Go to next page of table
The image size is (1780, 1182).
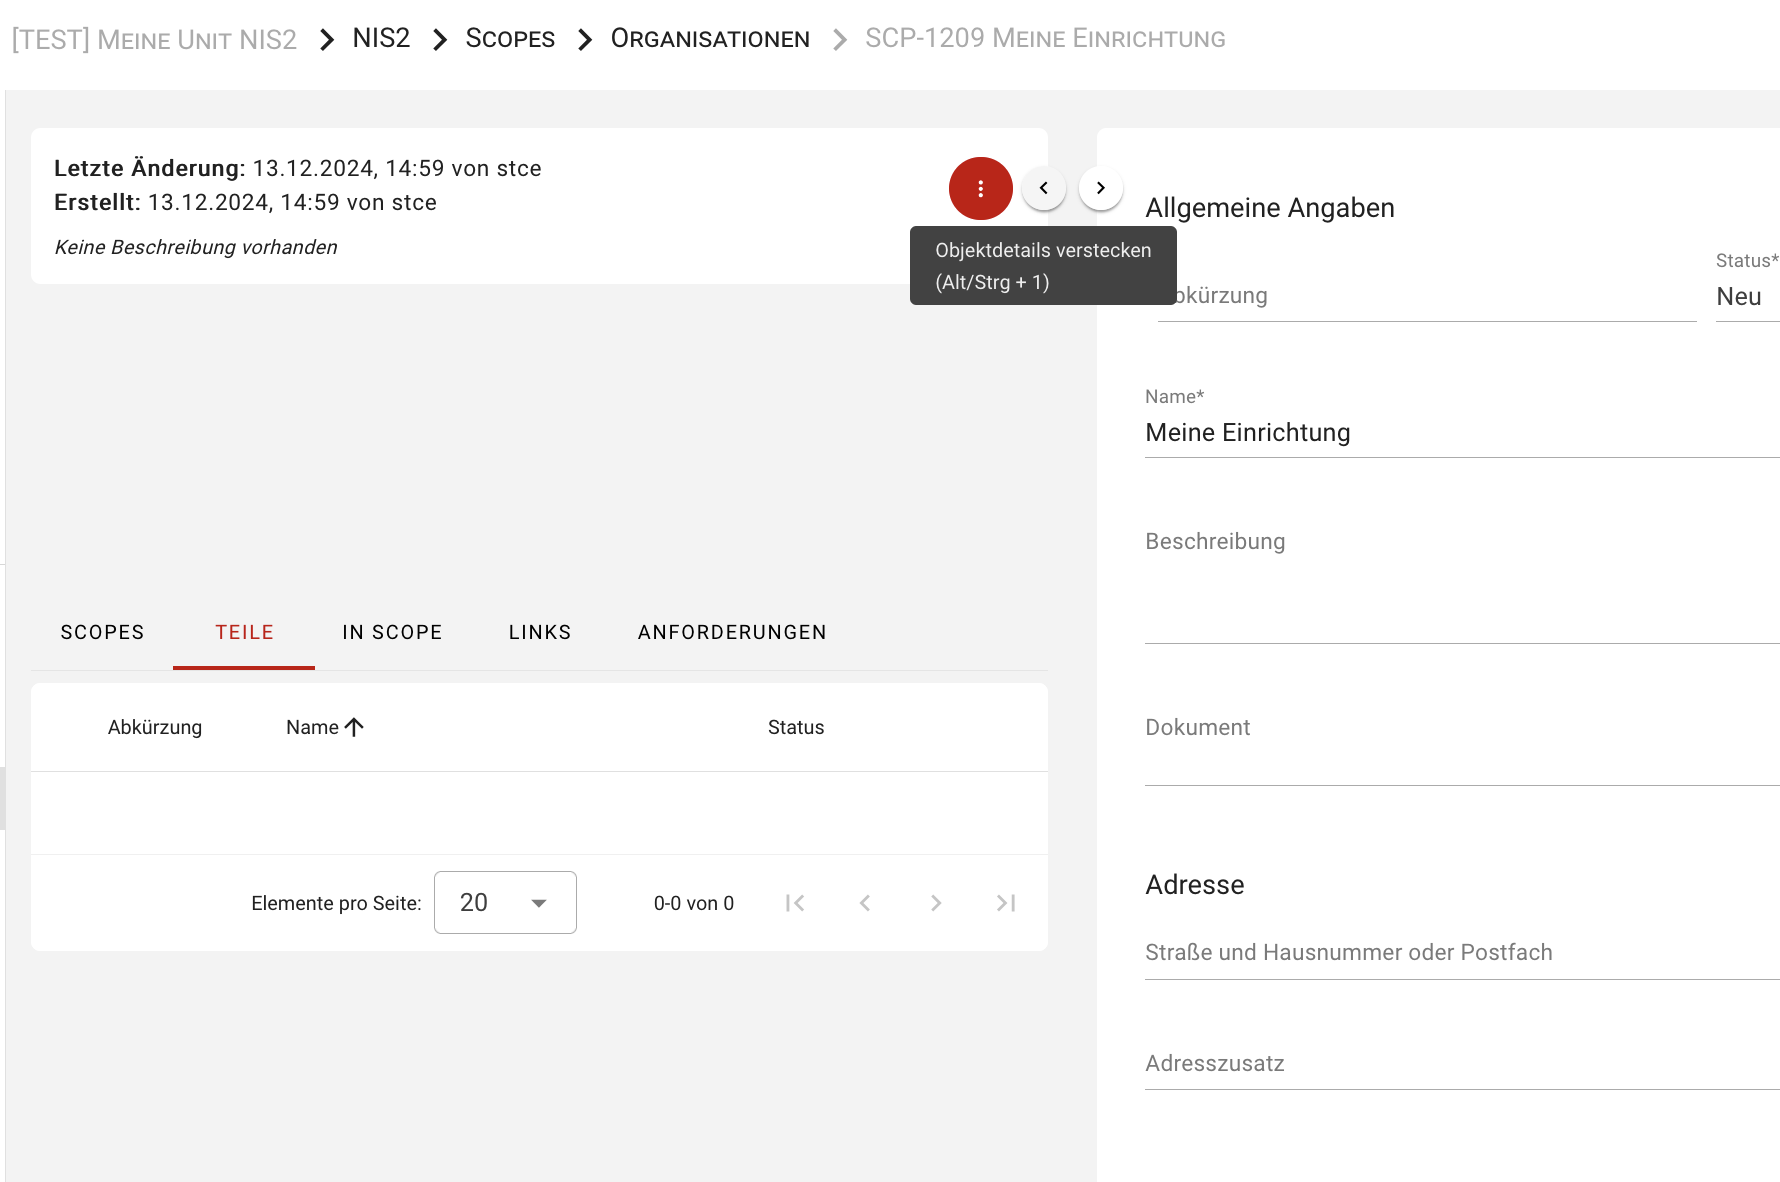point(936,903)
